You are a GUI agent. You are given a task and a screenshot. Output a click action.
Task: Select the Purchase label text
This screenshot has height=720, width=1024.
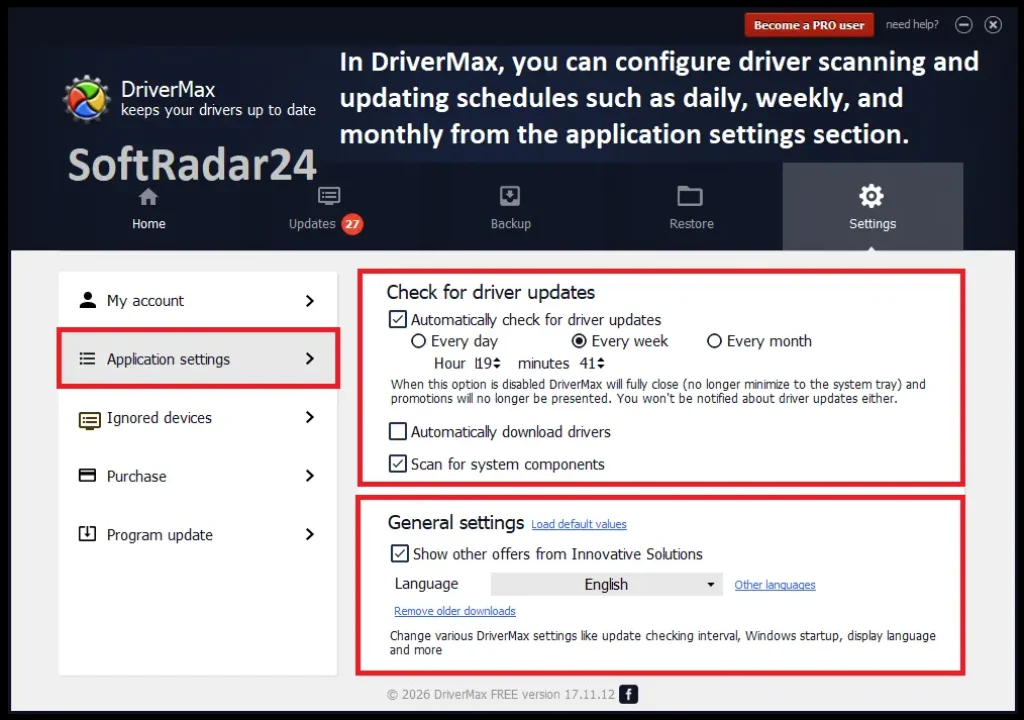(x=136, y=476)
